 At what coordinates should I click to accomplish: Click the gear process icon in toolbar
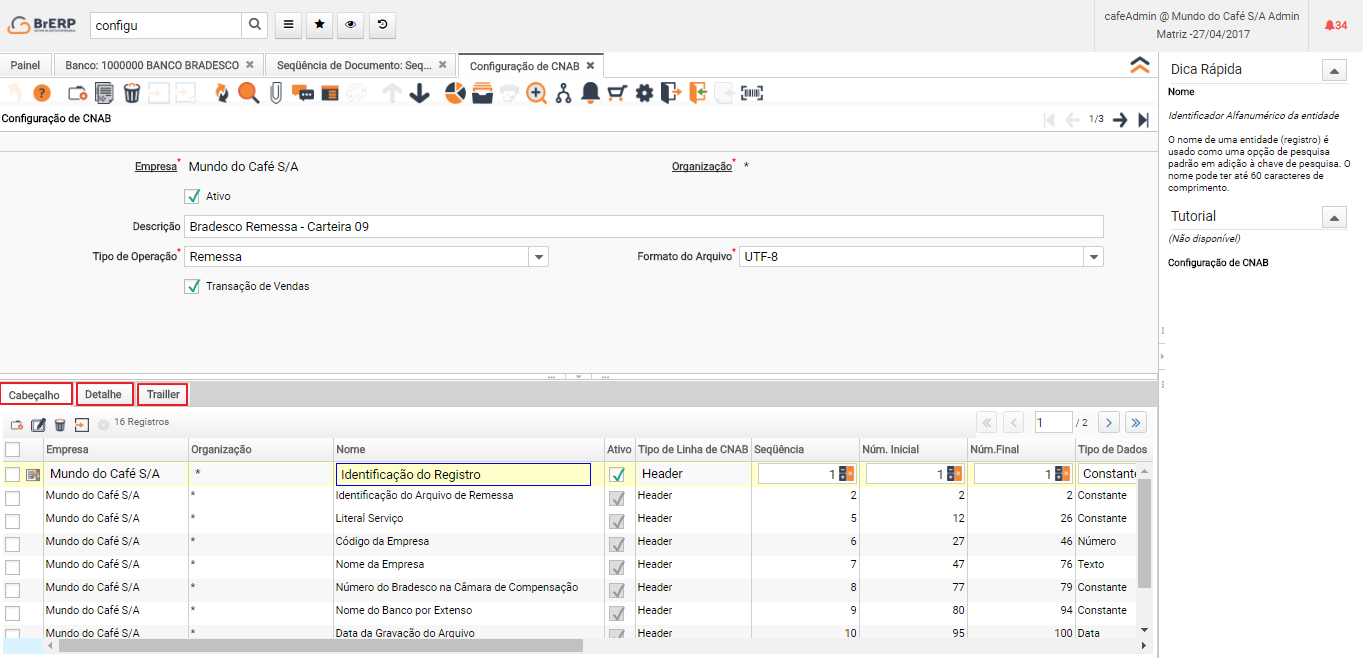coord(644,93)
